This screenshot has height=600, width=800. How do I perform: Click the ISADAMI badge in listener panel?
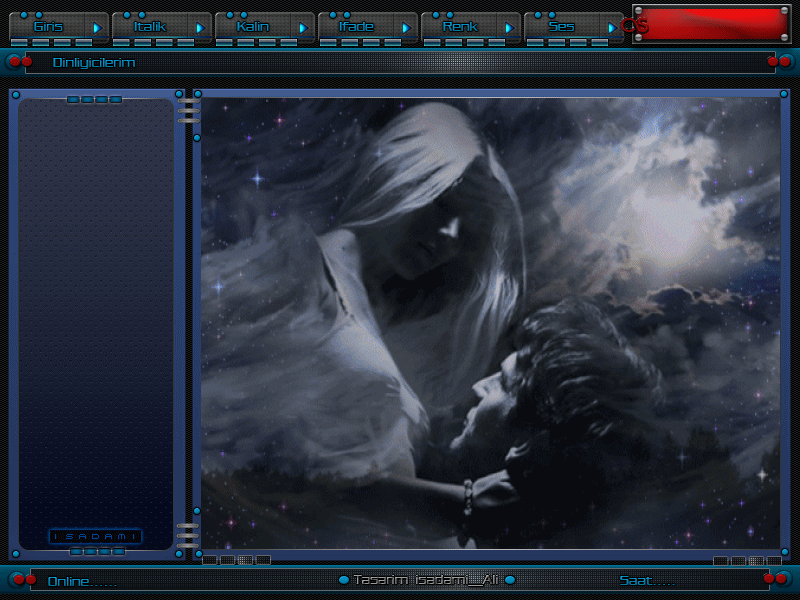click(x=95, y=536)
